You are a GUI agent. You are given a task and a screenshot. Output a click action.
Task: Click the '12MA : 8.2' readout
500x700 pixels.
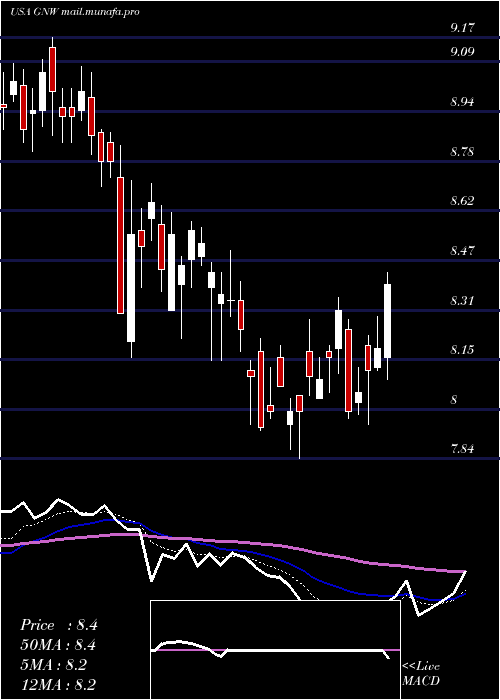click(58, 685)
